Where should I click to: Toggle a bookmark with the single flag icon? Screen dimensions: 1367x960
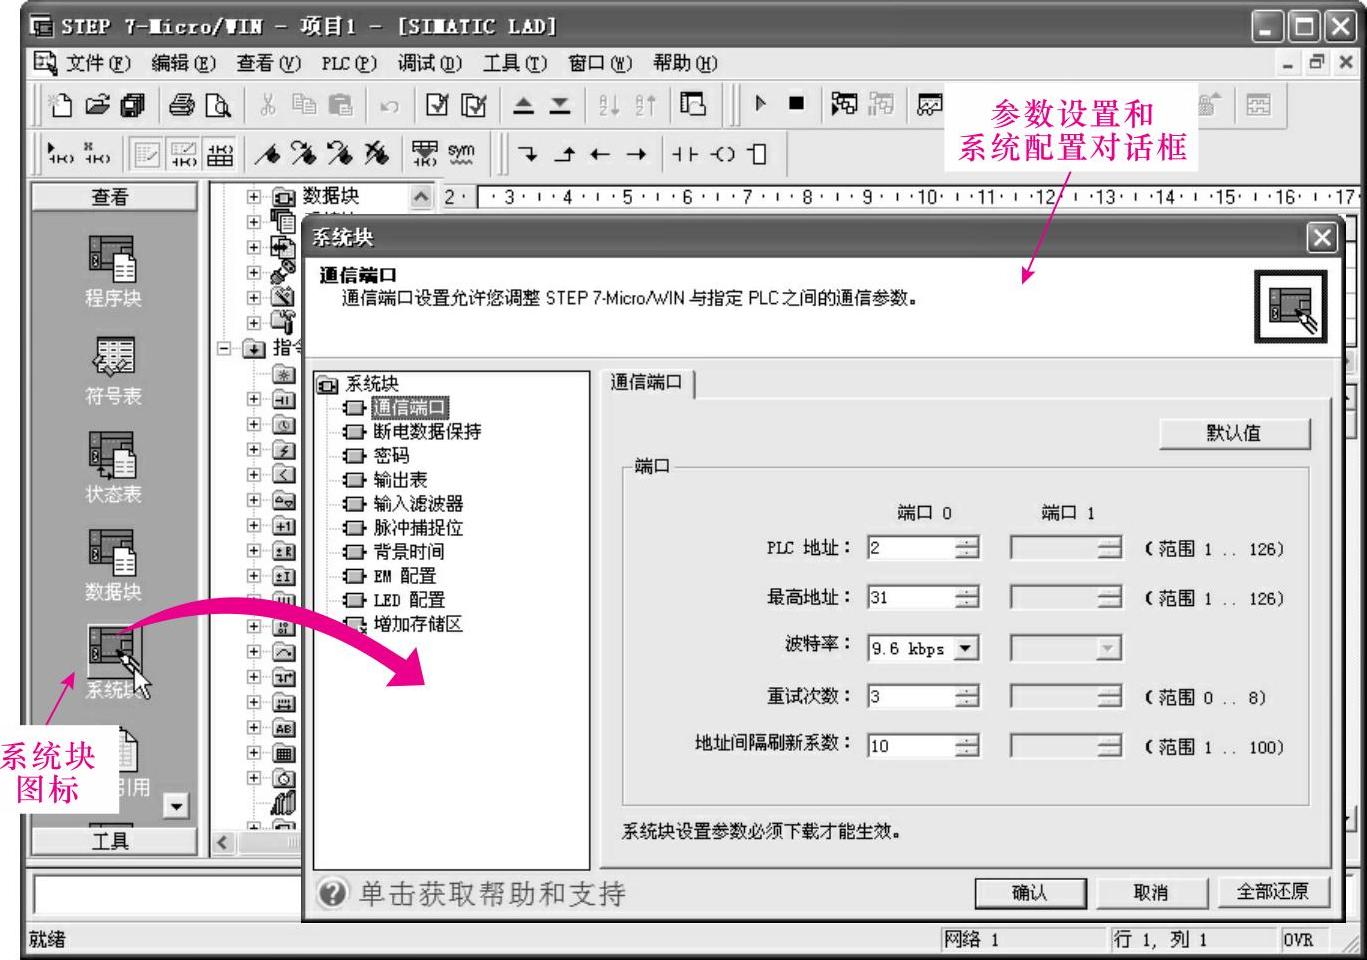268,154
